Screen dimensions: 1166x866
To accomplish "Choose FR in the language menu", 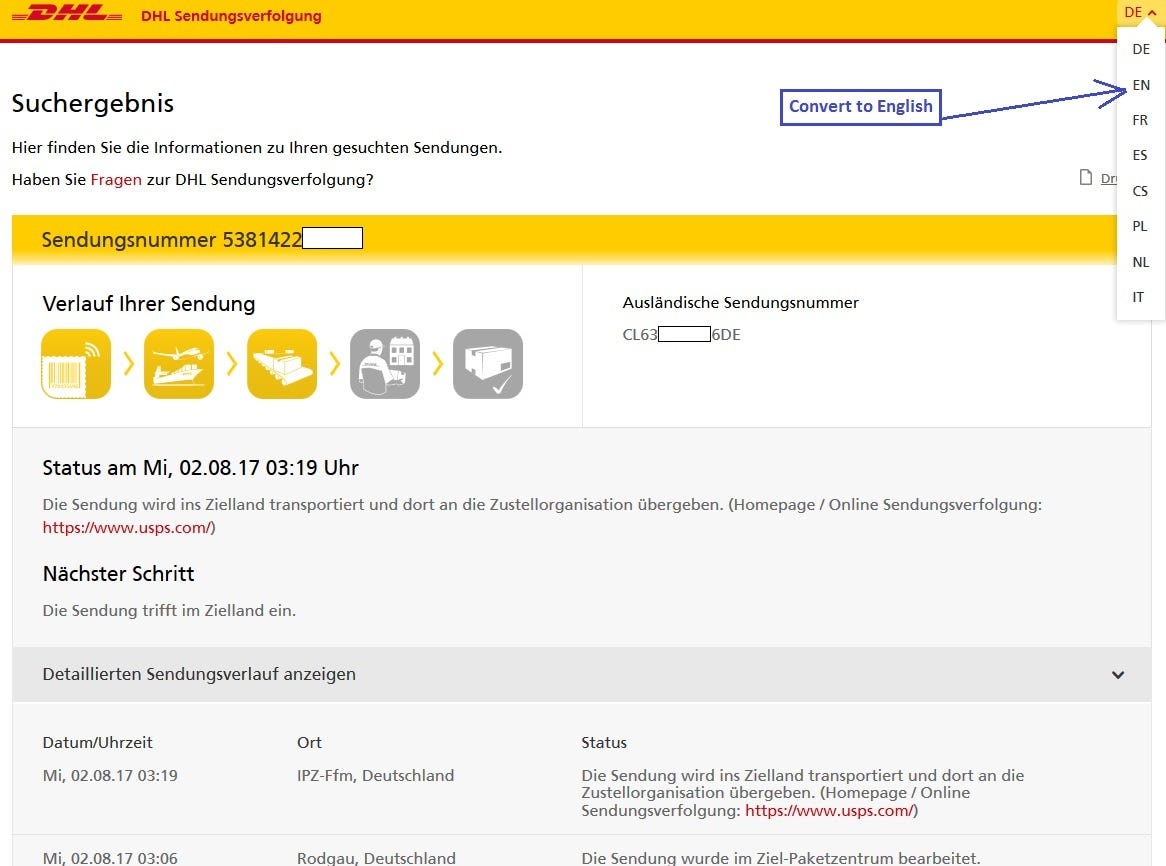I will click(1140, 119).
